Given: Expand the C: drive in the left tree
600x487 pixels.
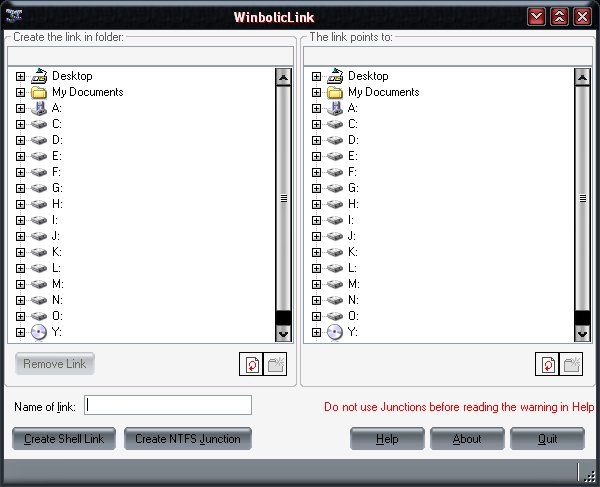Looking at the screenshot, I should (x=21, y=124).
